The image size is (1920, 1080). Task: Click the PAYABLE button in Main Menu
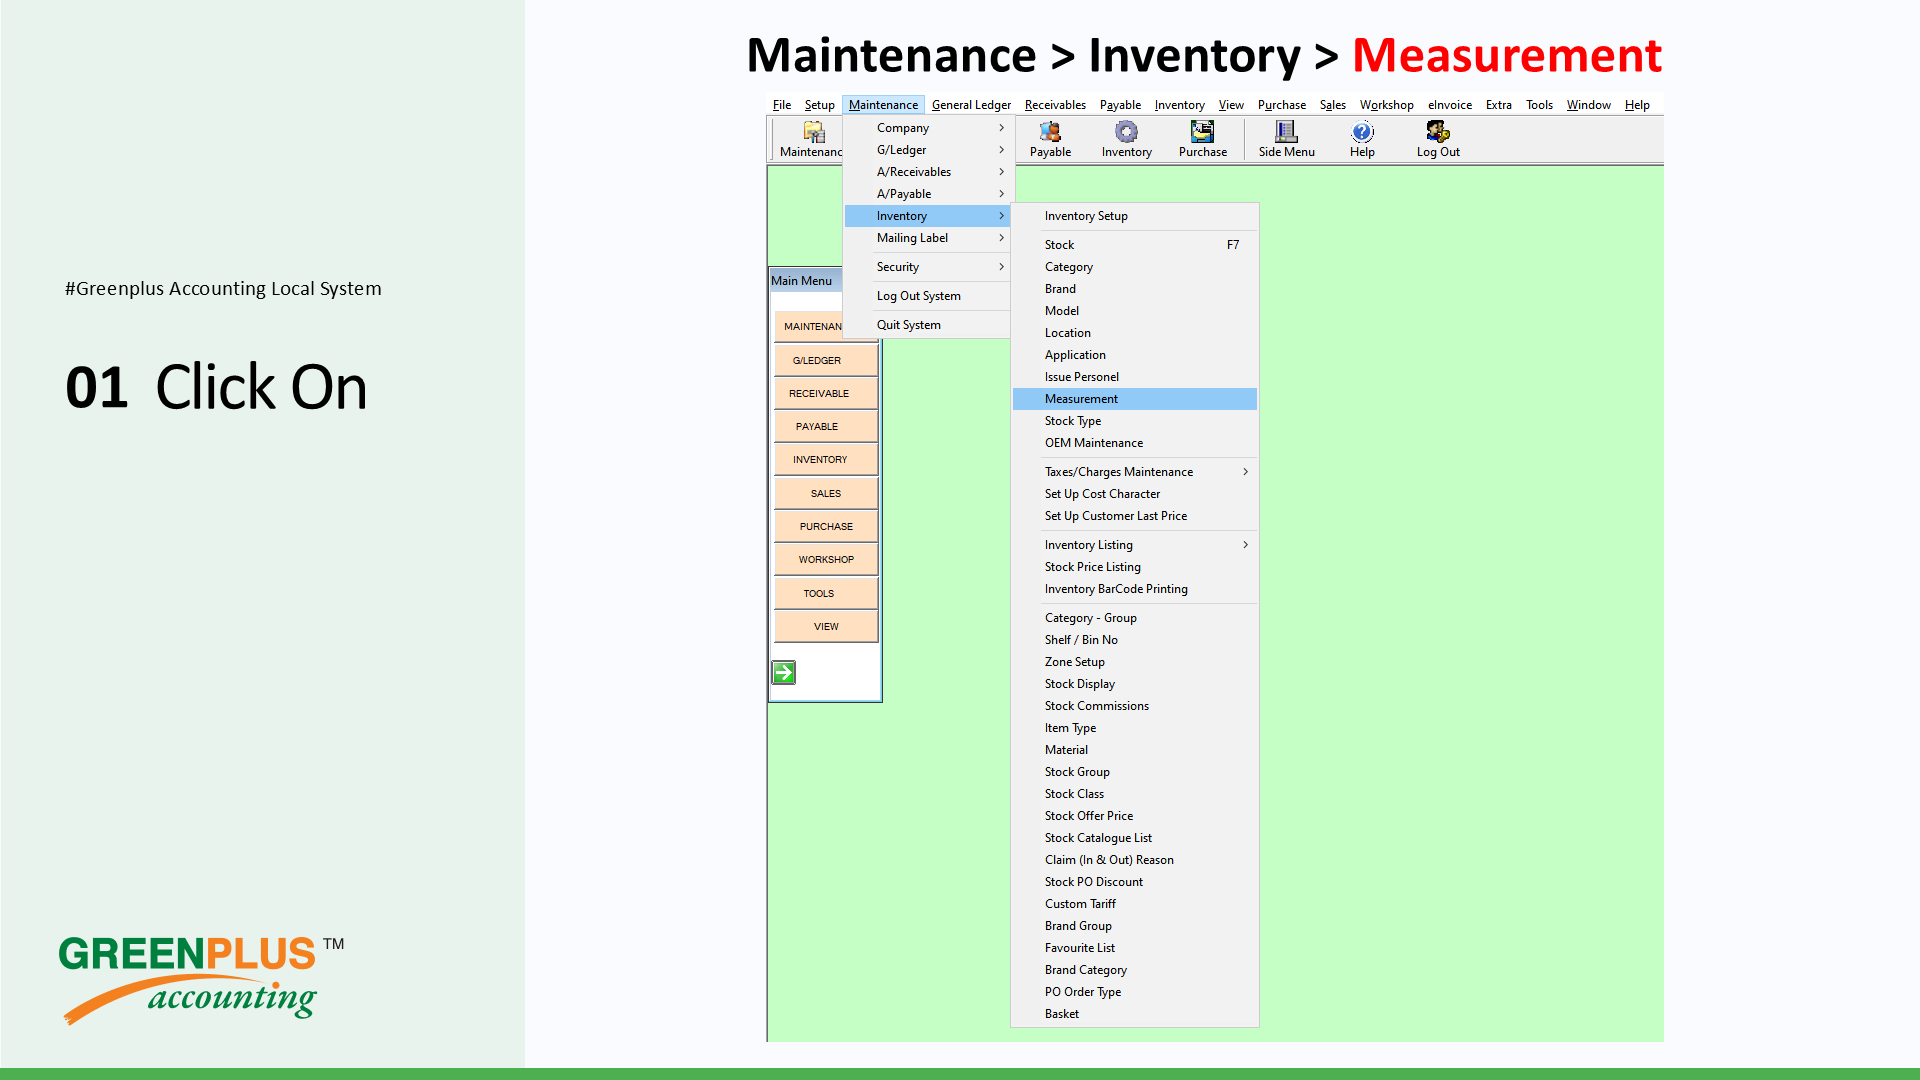pyautogui.click(x=826, y=426)
